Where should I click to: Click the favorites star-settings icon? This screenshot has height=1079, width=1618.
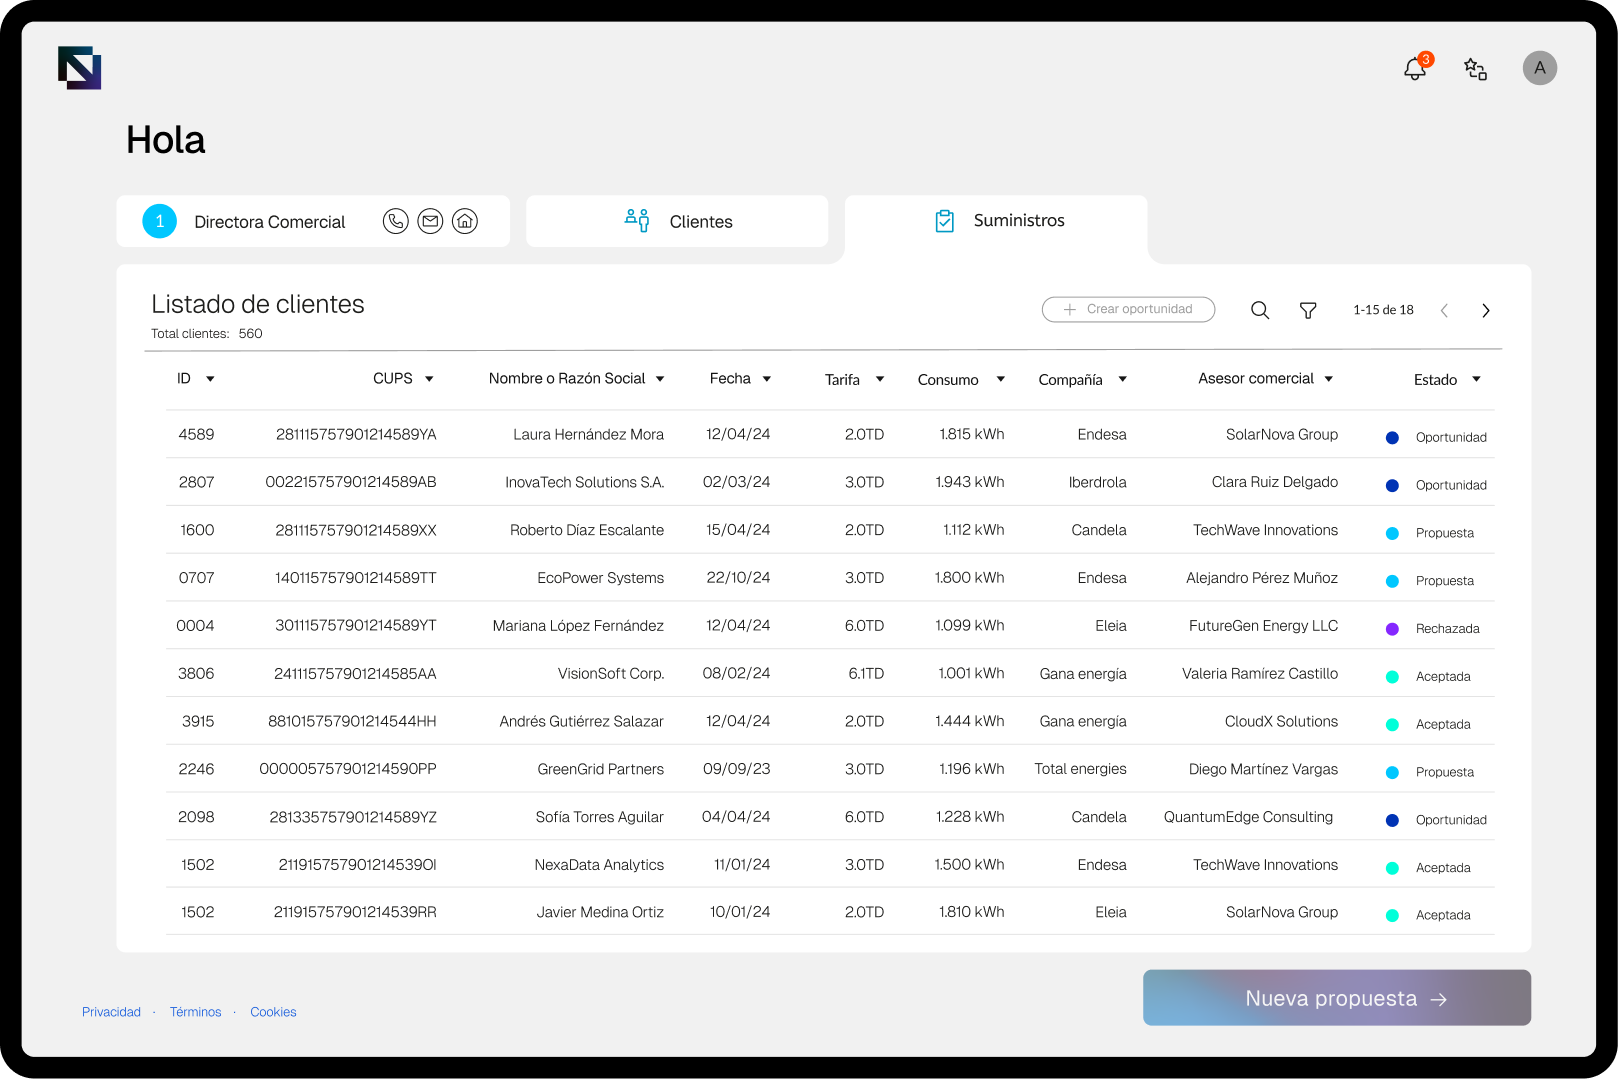[x=1475, y=68]
